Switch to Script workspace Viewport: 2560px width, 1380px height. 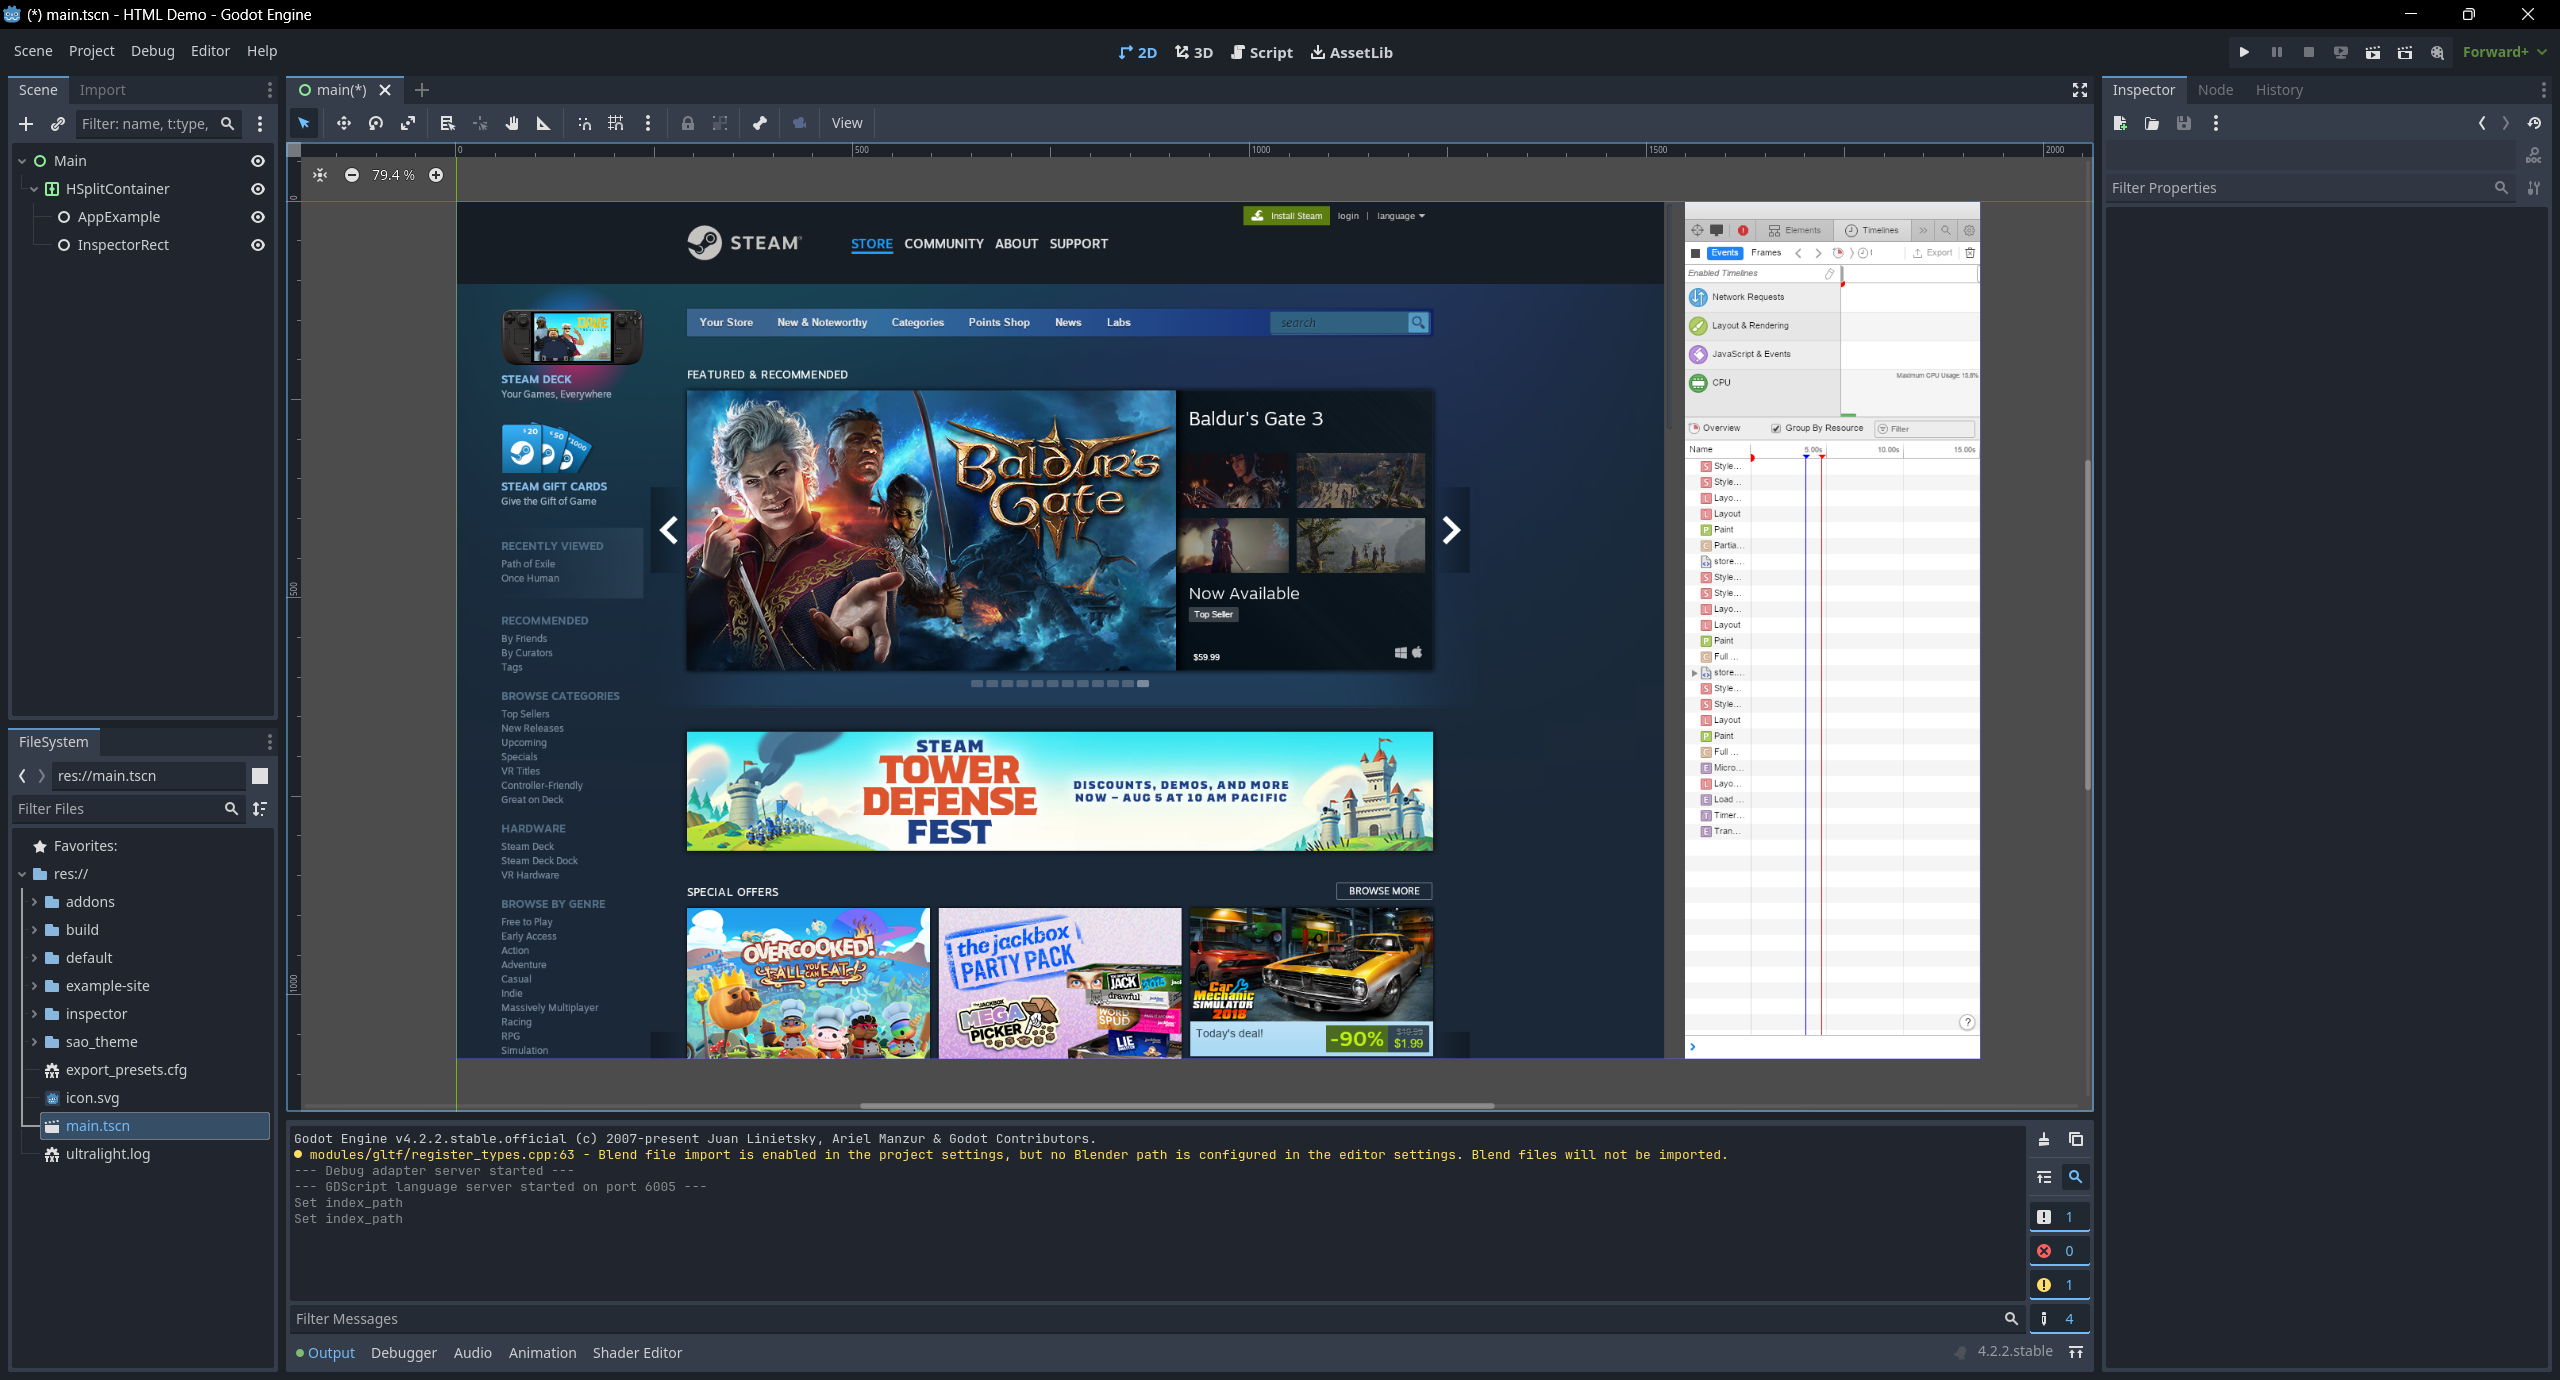click(1261, 52)
